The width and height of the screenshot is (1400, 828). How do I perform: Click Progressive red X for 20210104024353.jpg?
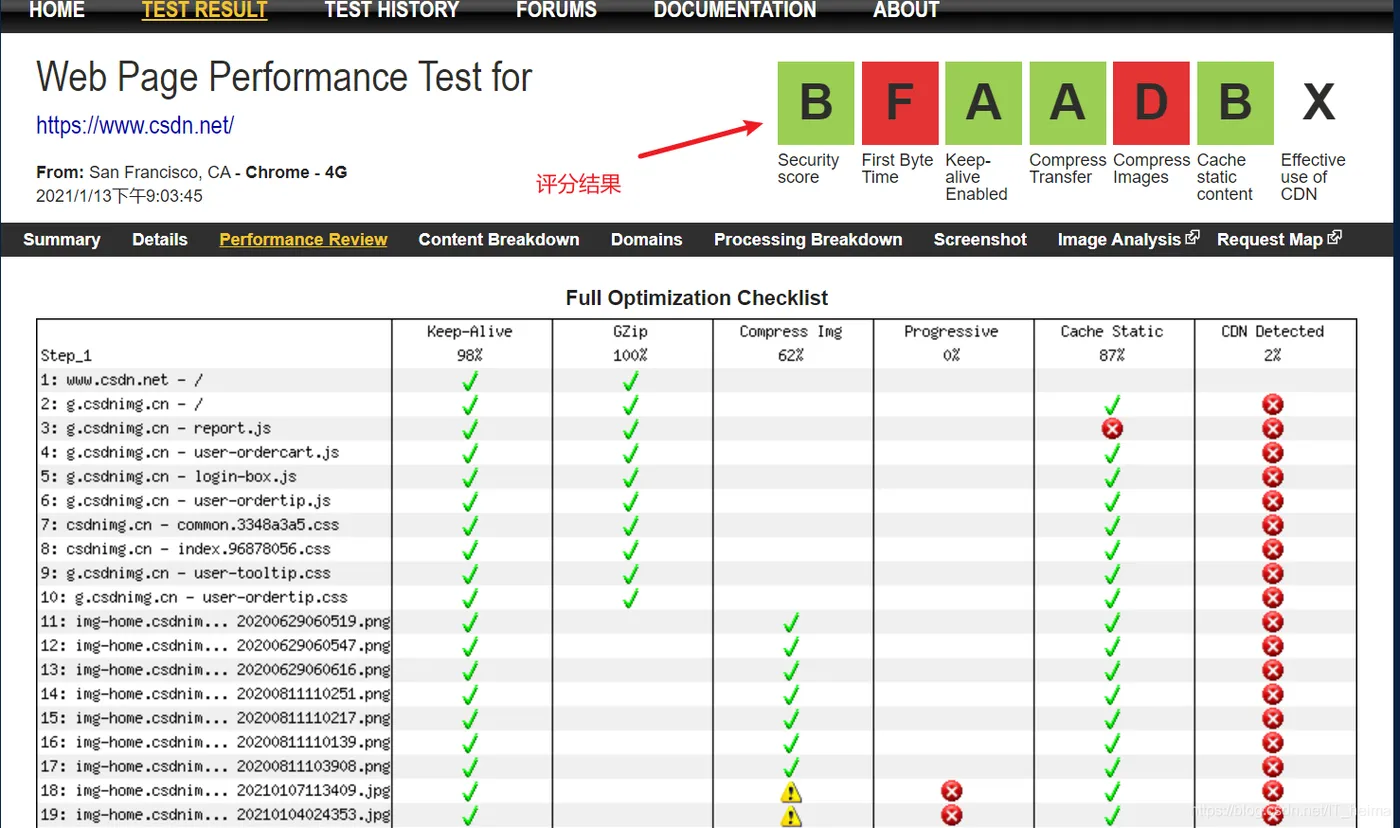[952, 815]
